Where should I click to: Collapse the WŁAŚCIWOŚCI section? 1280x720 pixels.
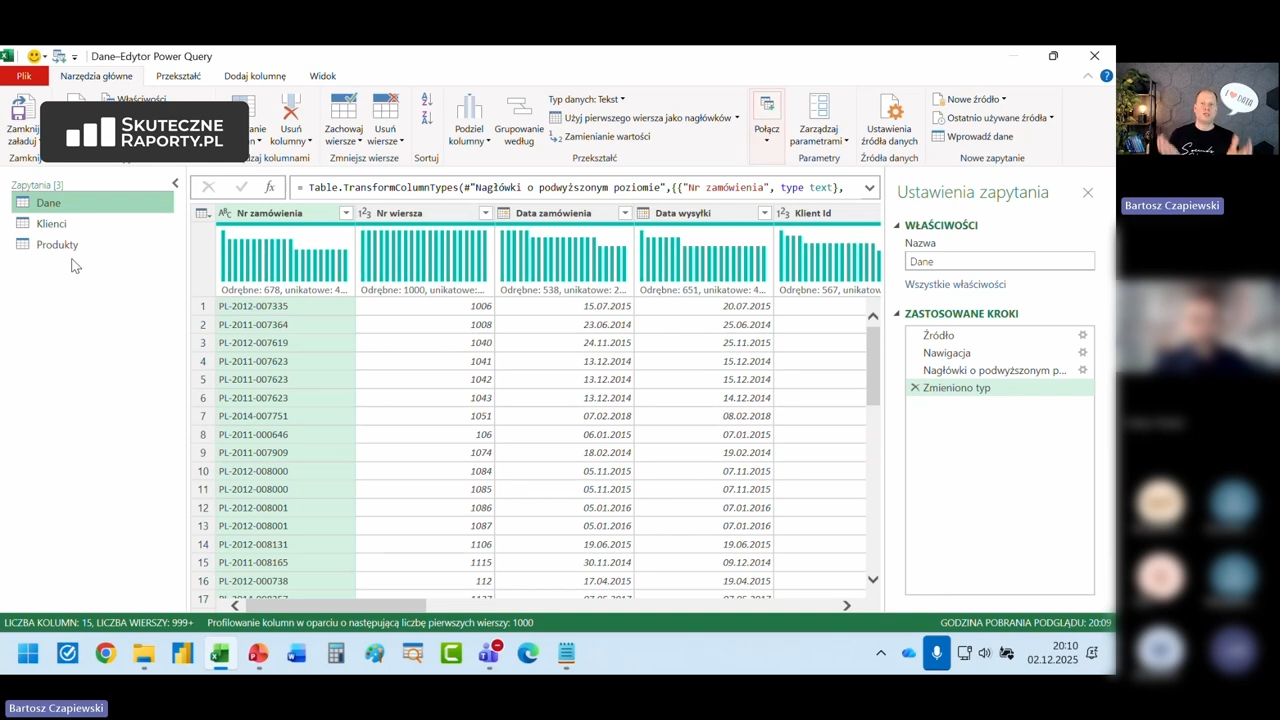pyautogui.click(x=897, y=226)
